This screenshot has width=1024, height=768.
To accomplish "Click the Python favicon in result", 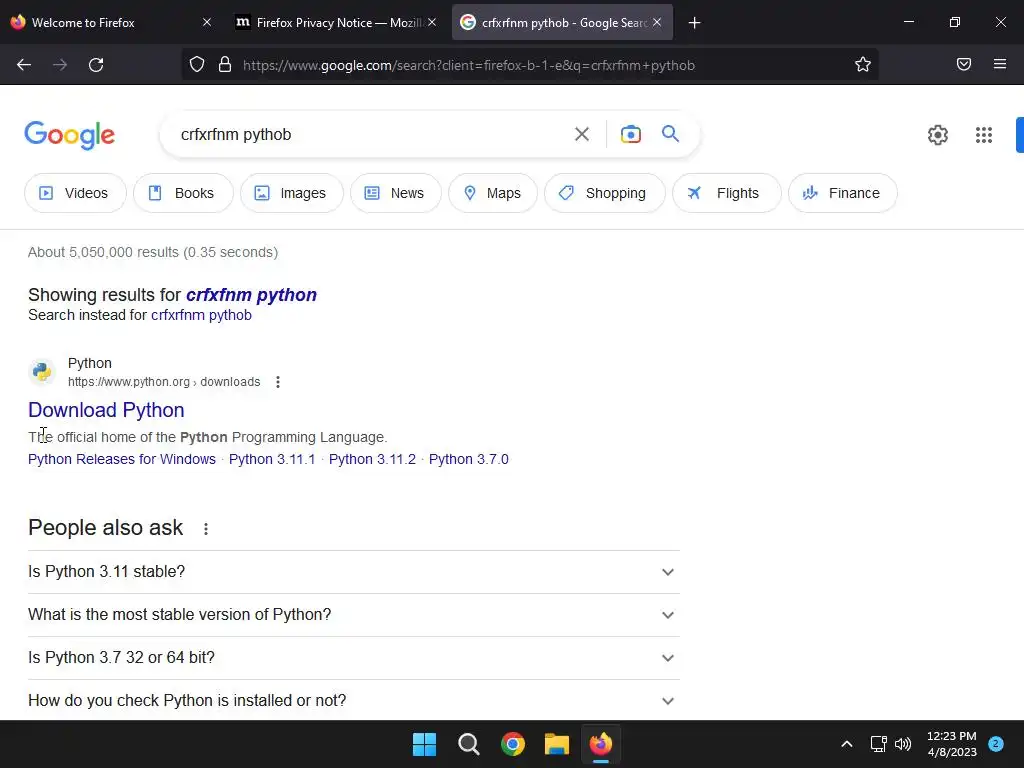I will tap(42, 372).
